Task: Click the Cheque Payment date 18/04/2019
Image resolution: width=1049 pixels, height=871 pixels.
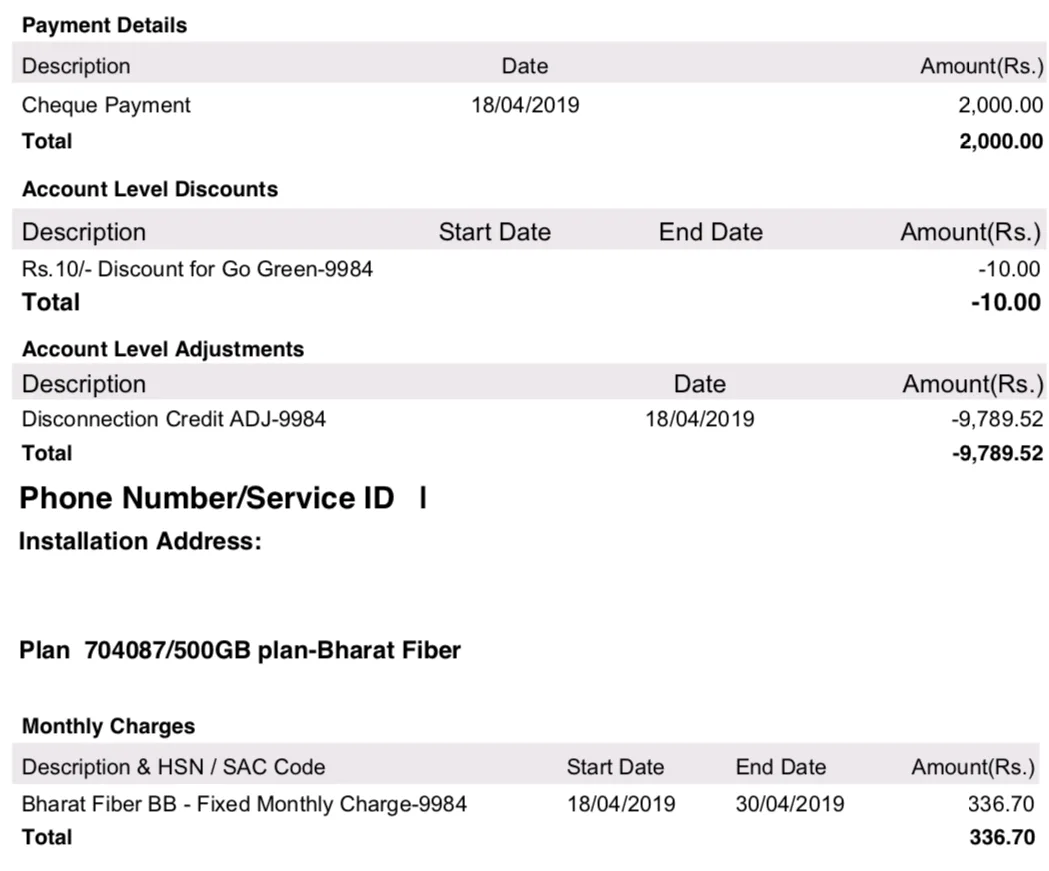Action: (525, 105)
